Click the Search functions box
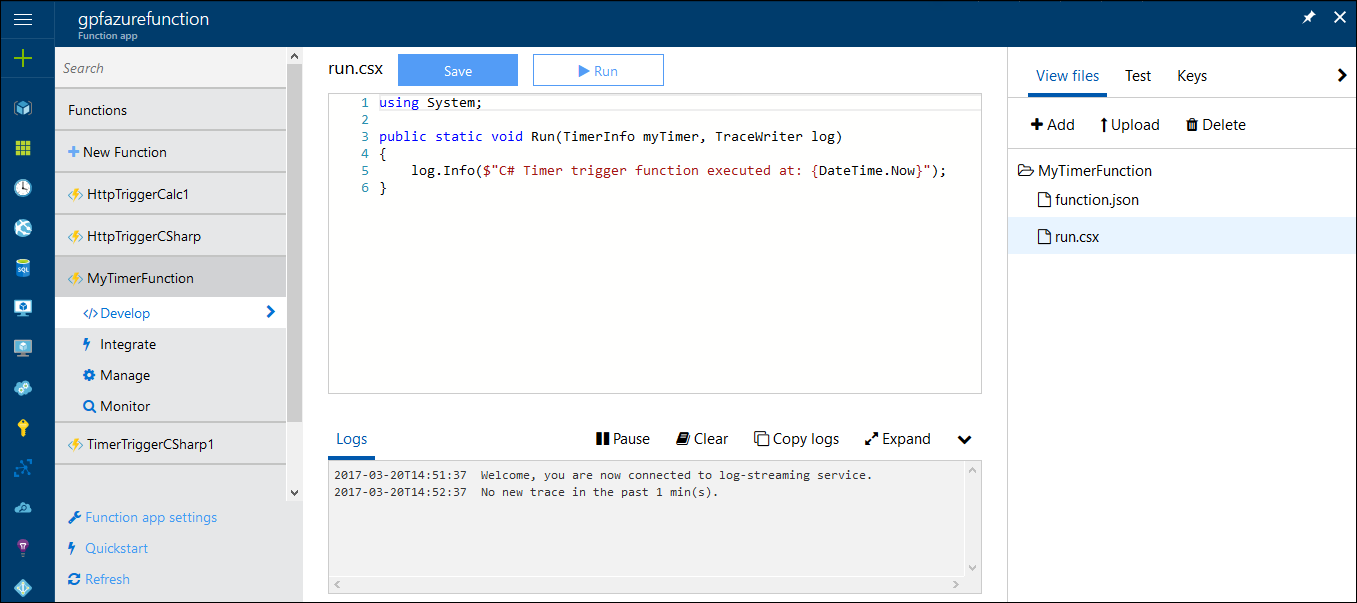The height and width of the screenshot is (603, 1357). (170, 68)
